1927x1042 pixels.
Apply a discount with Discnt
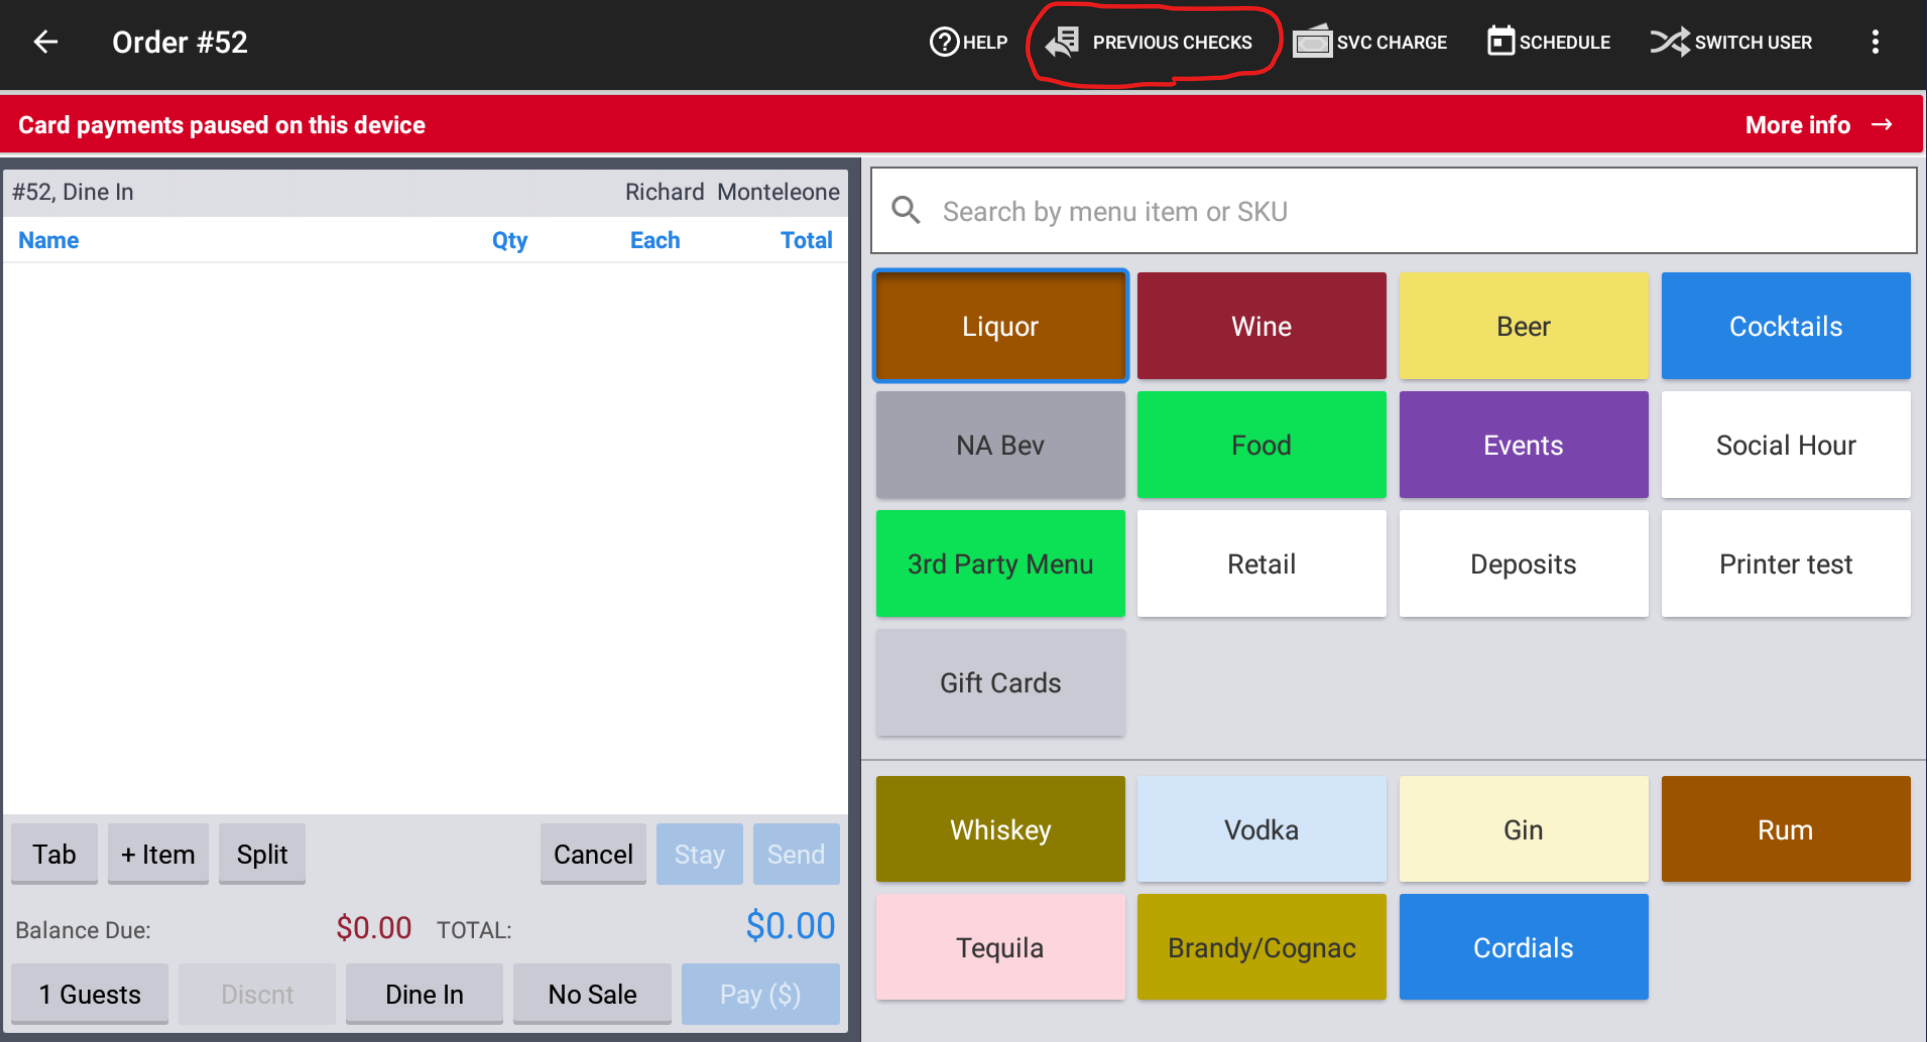tap(257, 994)
